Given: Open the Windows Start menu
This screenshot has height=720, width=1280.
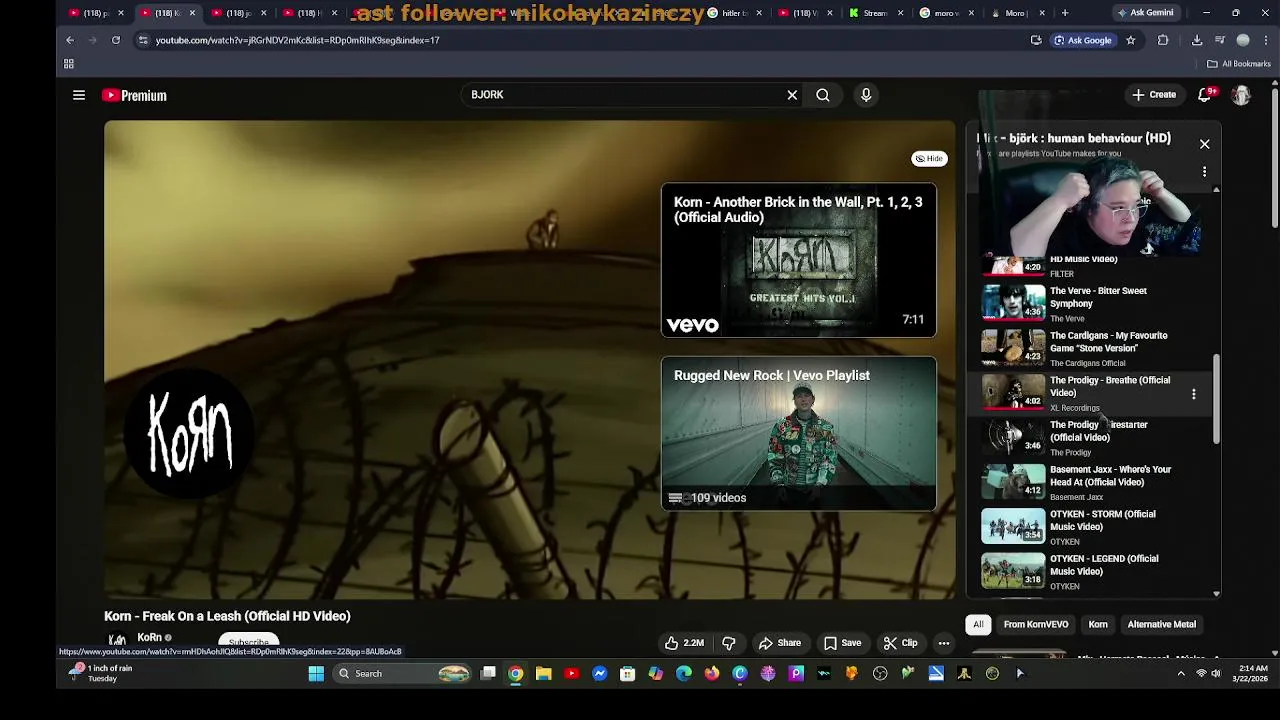Looking at the screenshot, I should click(x=316, y=674).
